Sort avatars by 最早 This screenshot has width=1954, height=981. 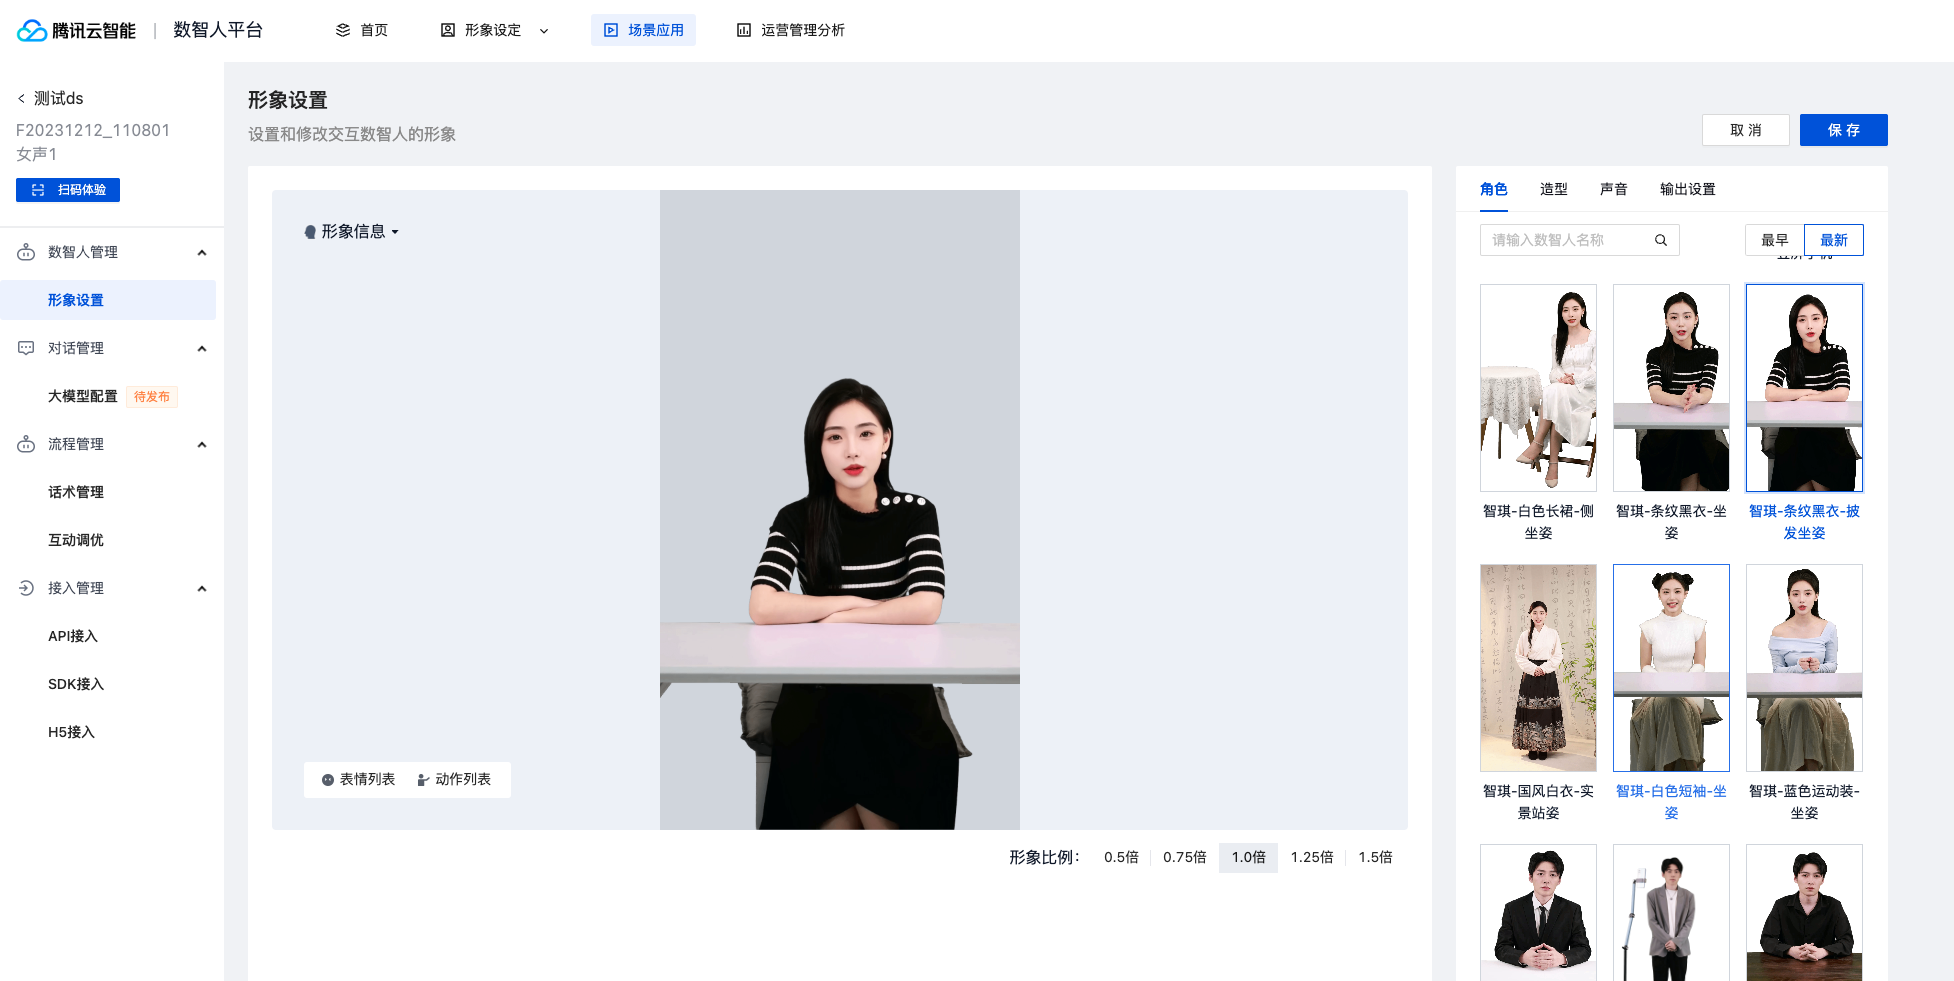(x=1775, y=240)
